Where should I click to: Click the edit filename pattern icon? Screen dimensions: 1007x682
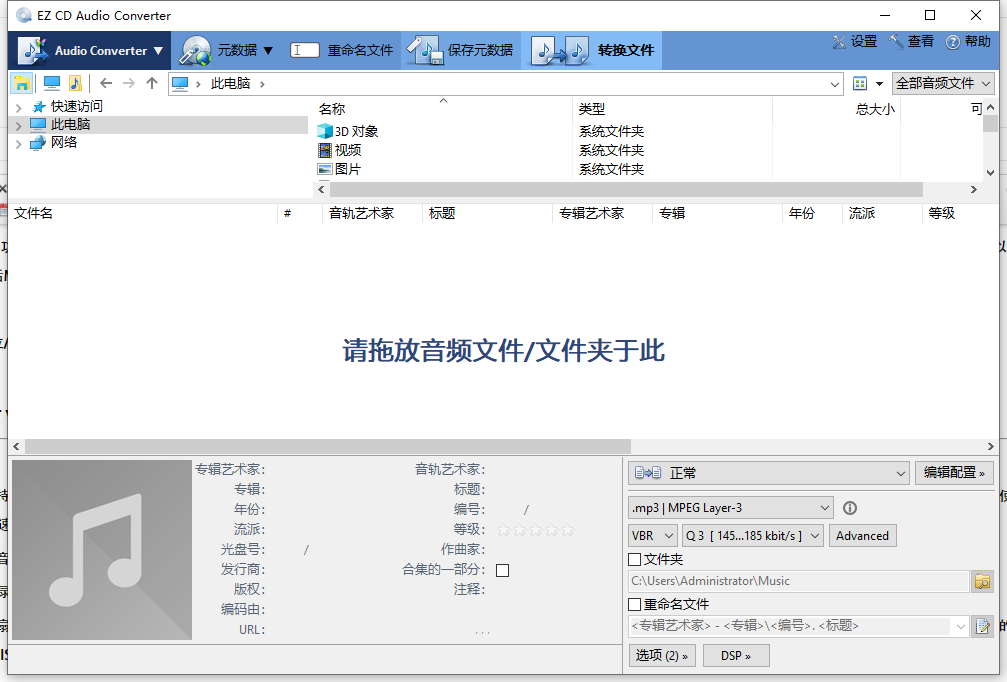[x=982, y=626]
